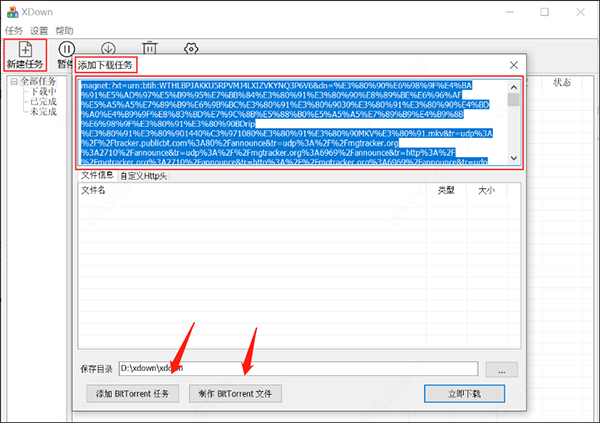Click the 大小 column header
This screenshot has height=423, width=600.
tap(486, 190)
